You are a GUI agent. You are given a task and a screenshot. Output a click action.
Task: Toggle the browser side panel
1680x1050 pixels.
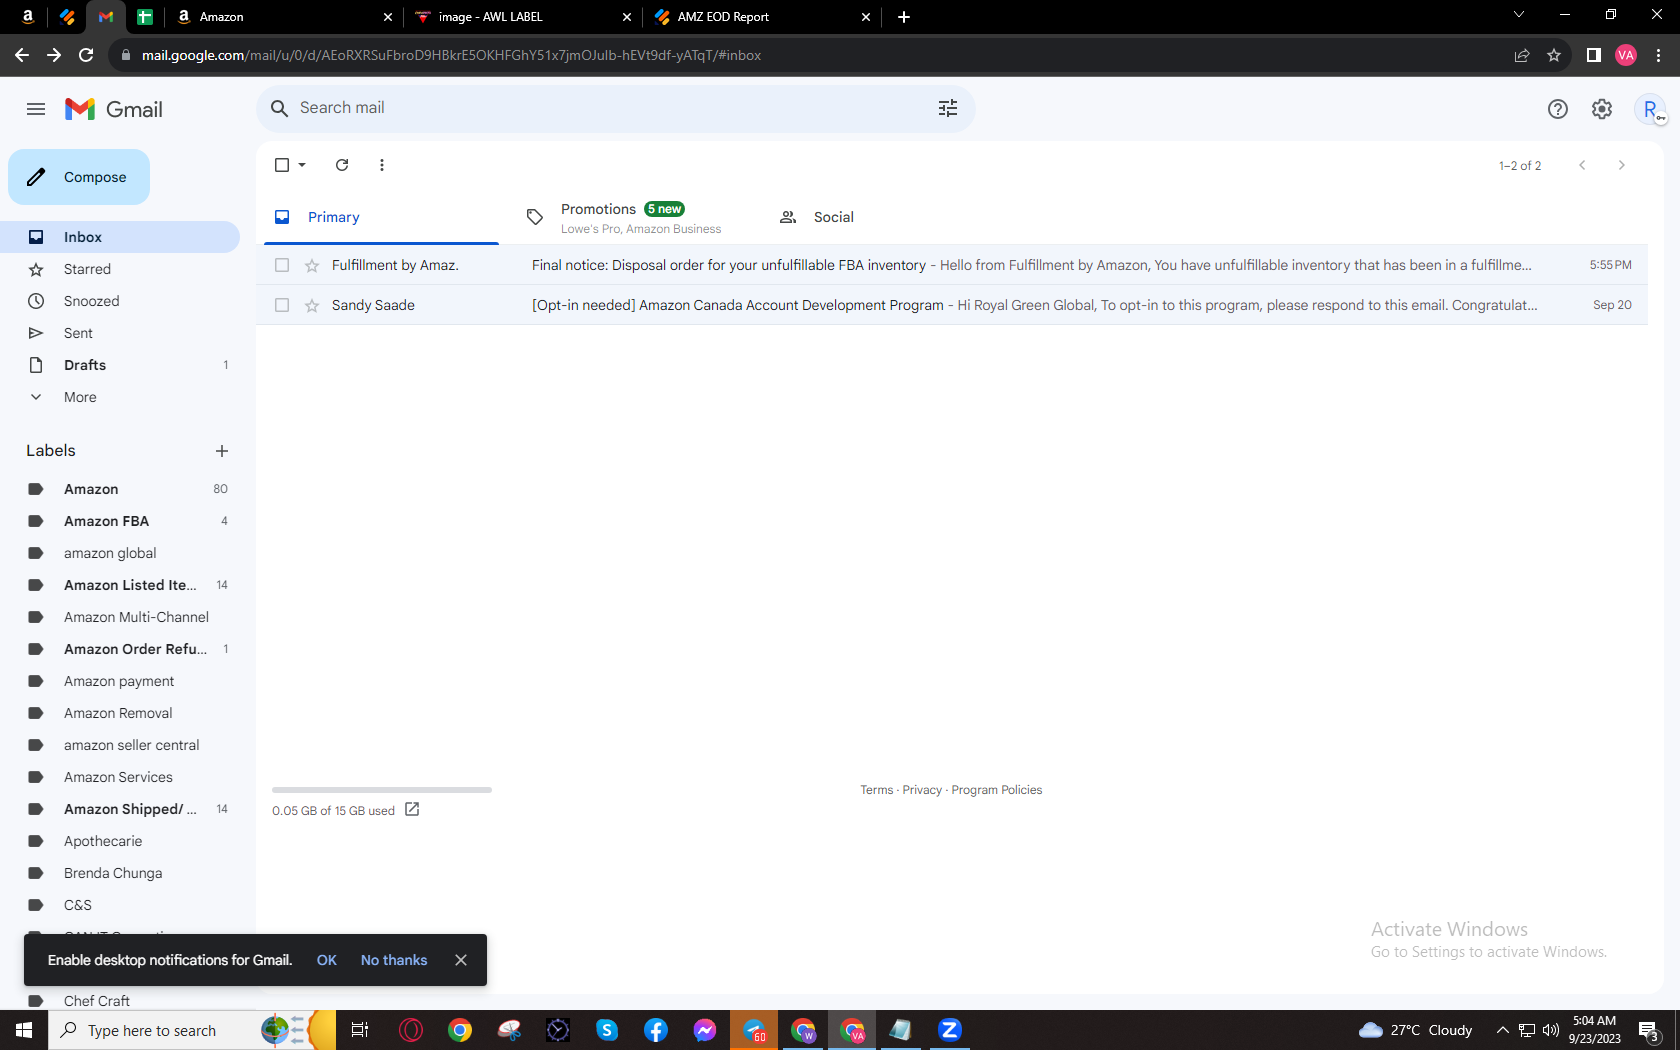tap(1594, 55)
